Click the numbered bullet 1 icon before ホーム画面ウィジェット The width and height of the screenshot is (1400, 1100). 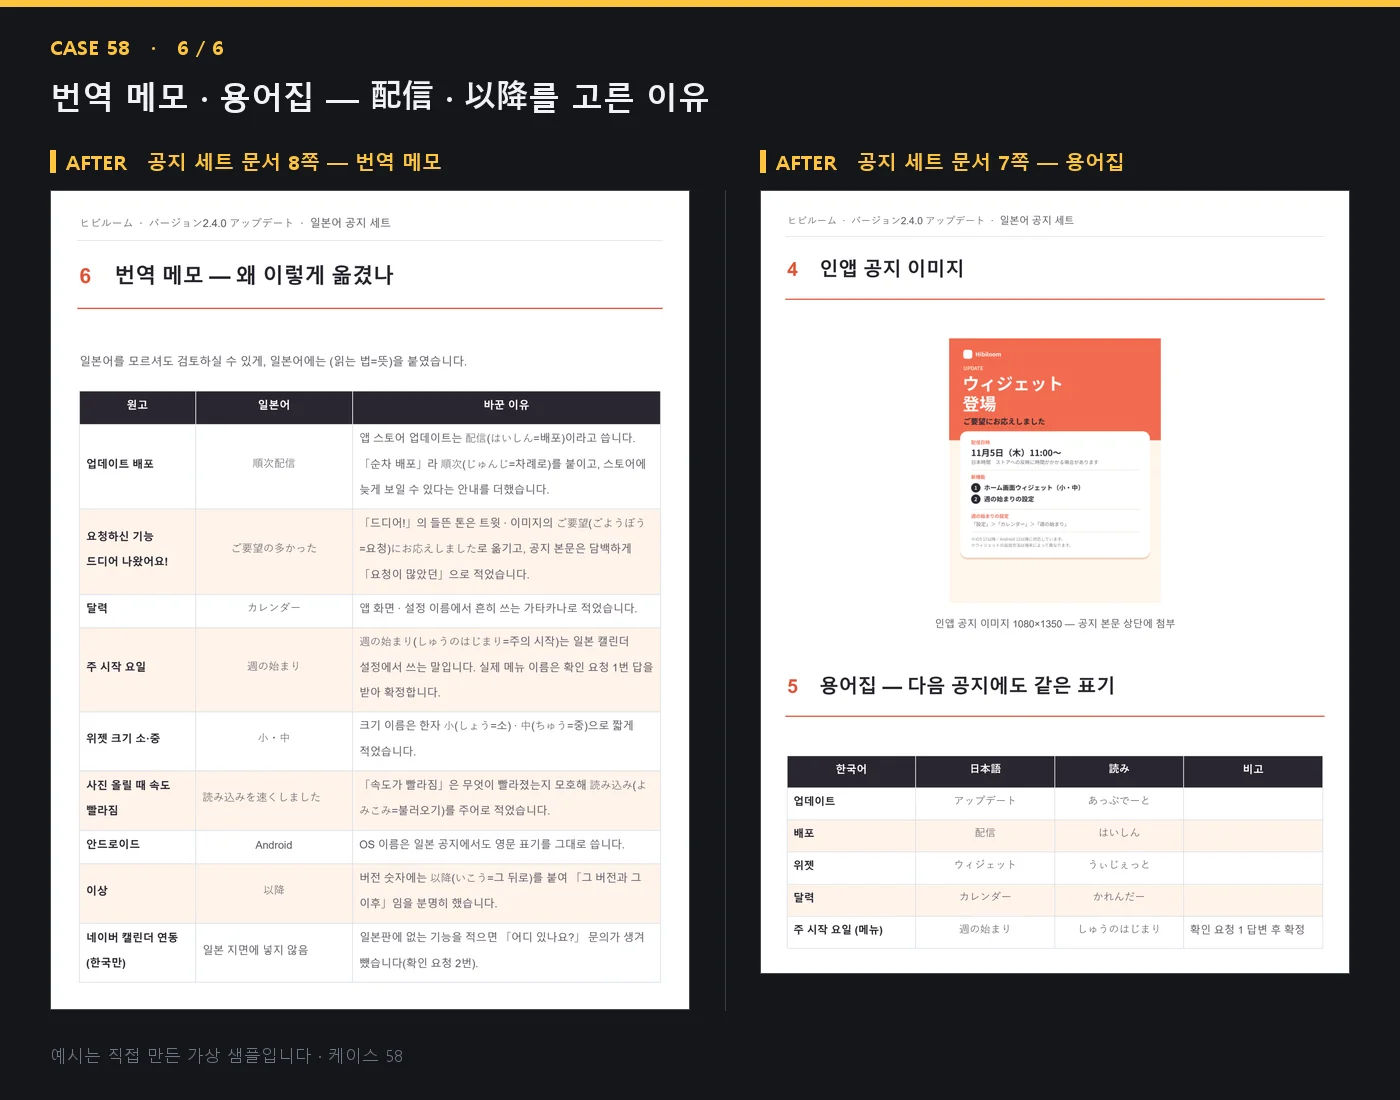pos(976,488)
